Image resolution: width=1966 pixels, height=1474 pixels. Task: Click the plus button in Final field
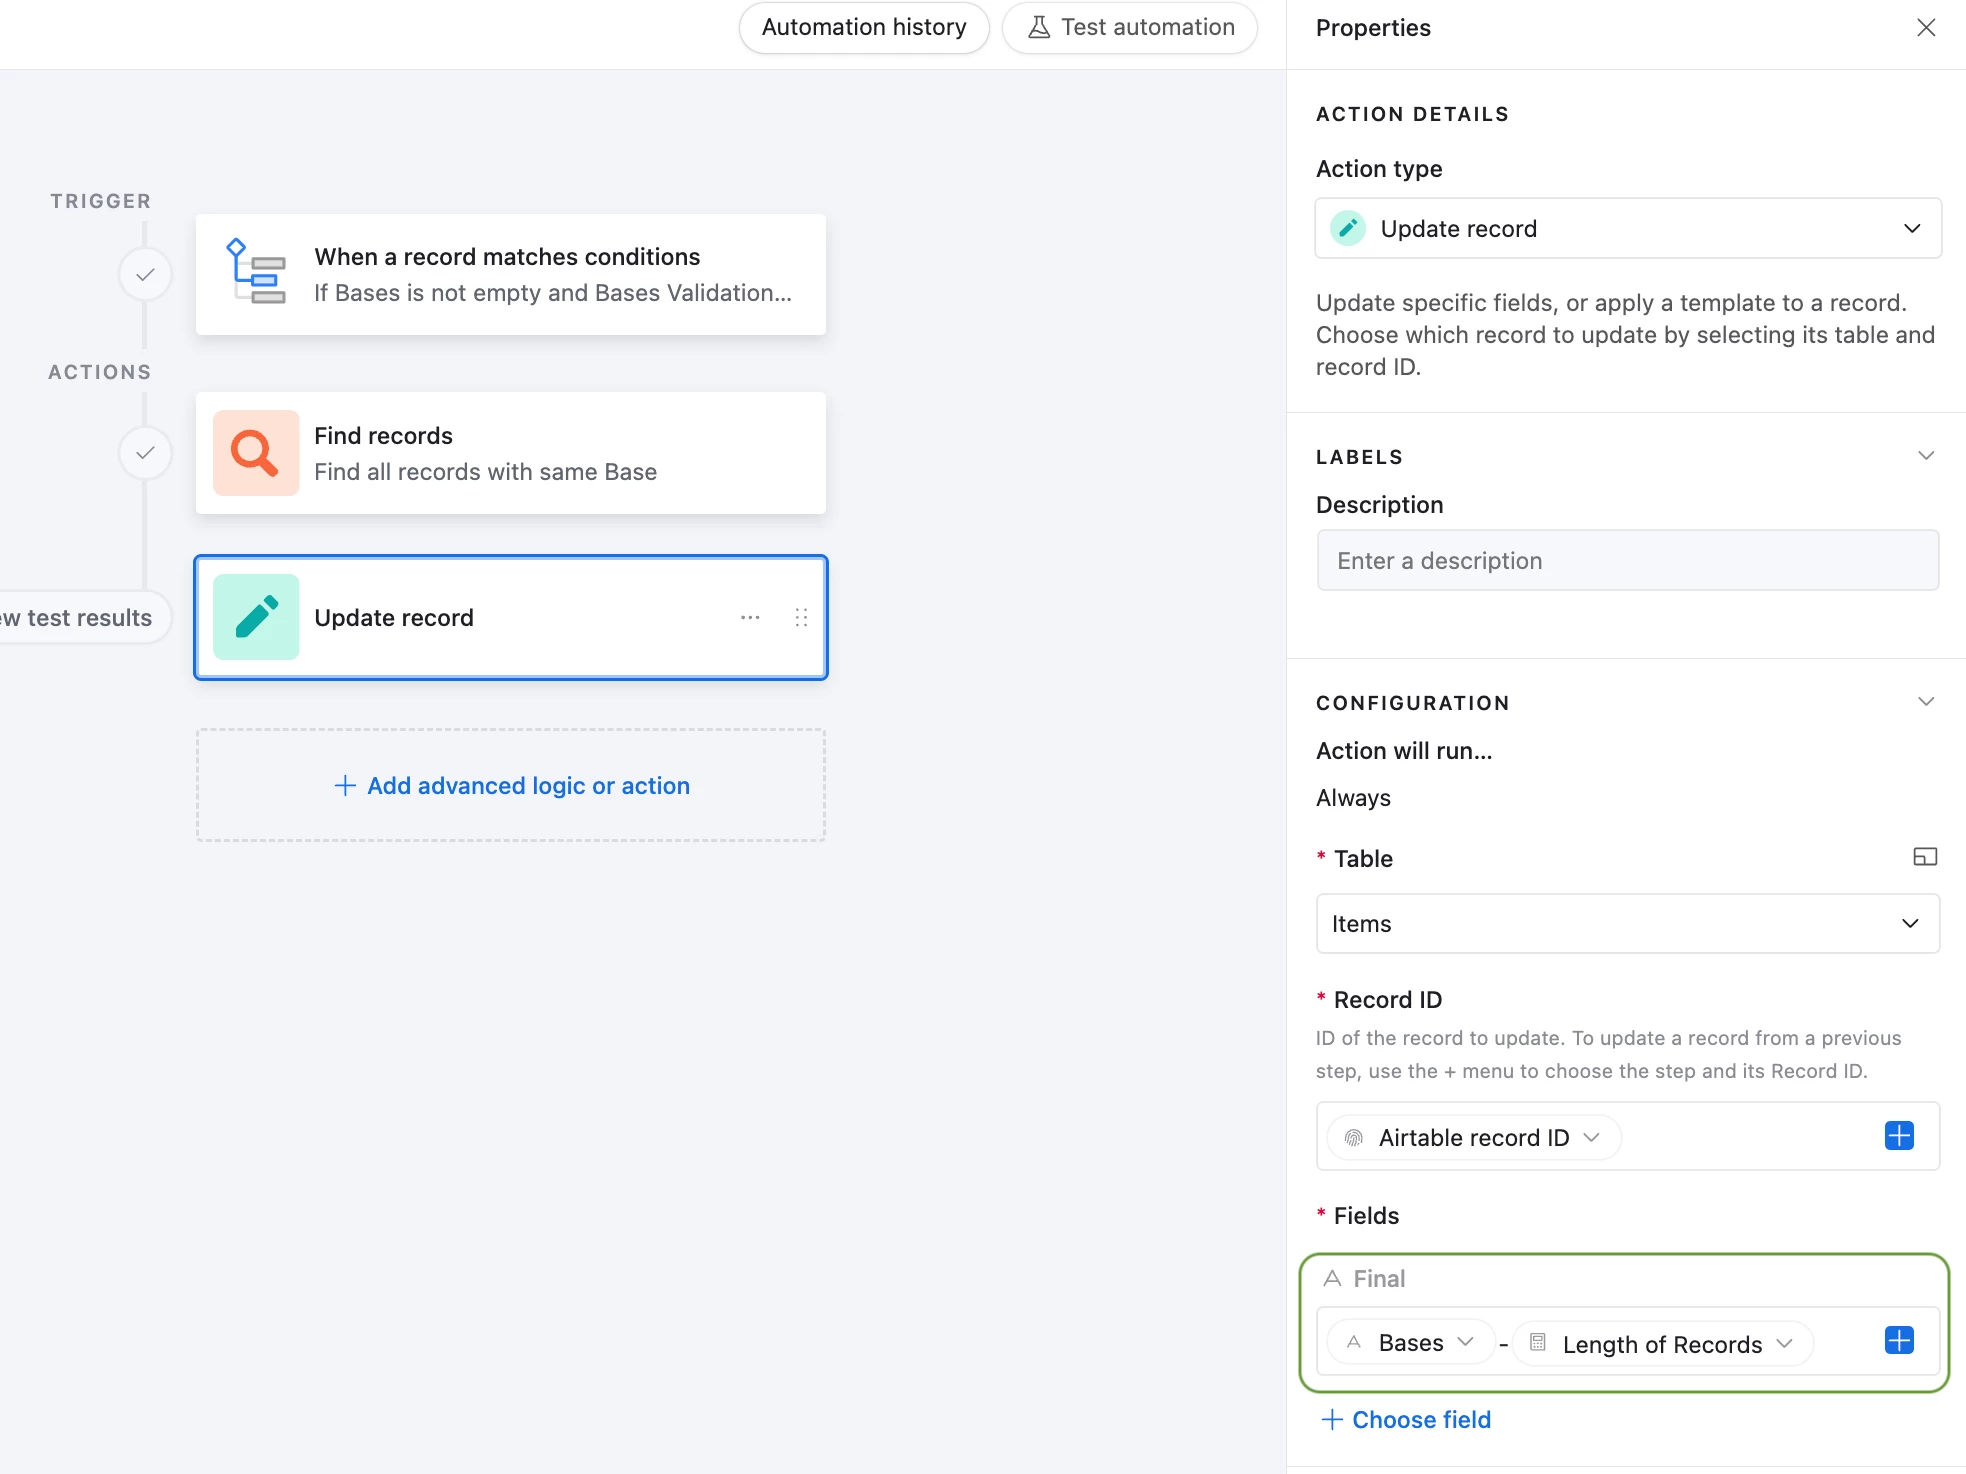(1898, 1341)
